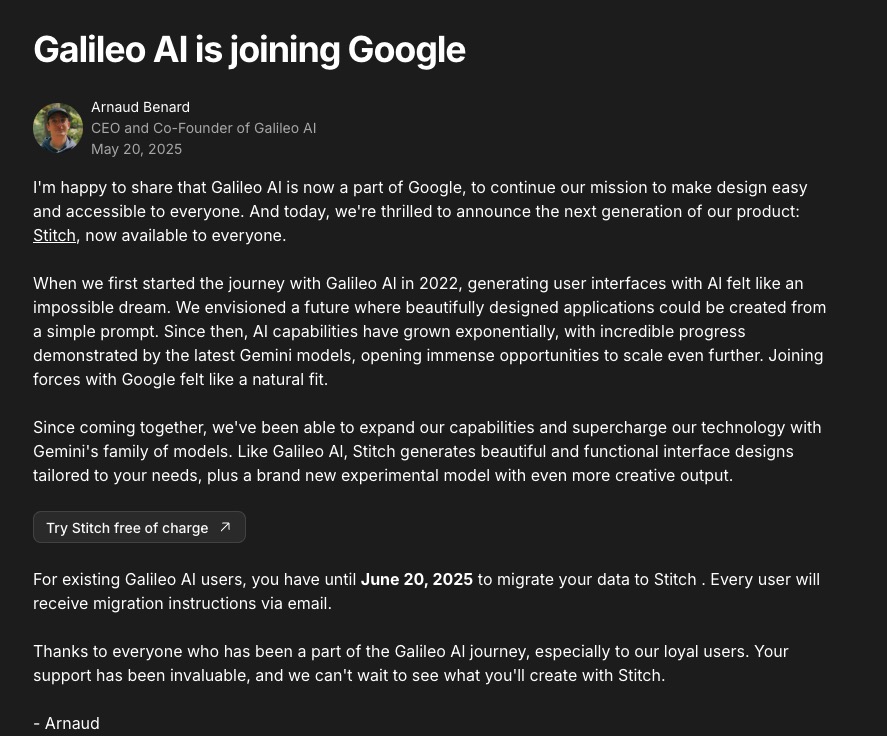Click Galileo AI in the main headline
Image resolution: width=887 pixels, height=736 pixels.
111,50
